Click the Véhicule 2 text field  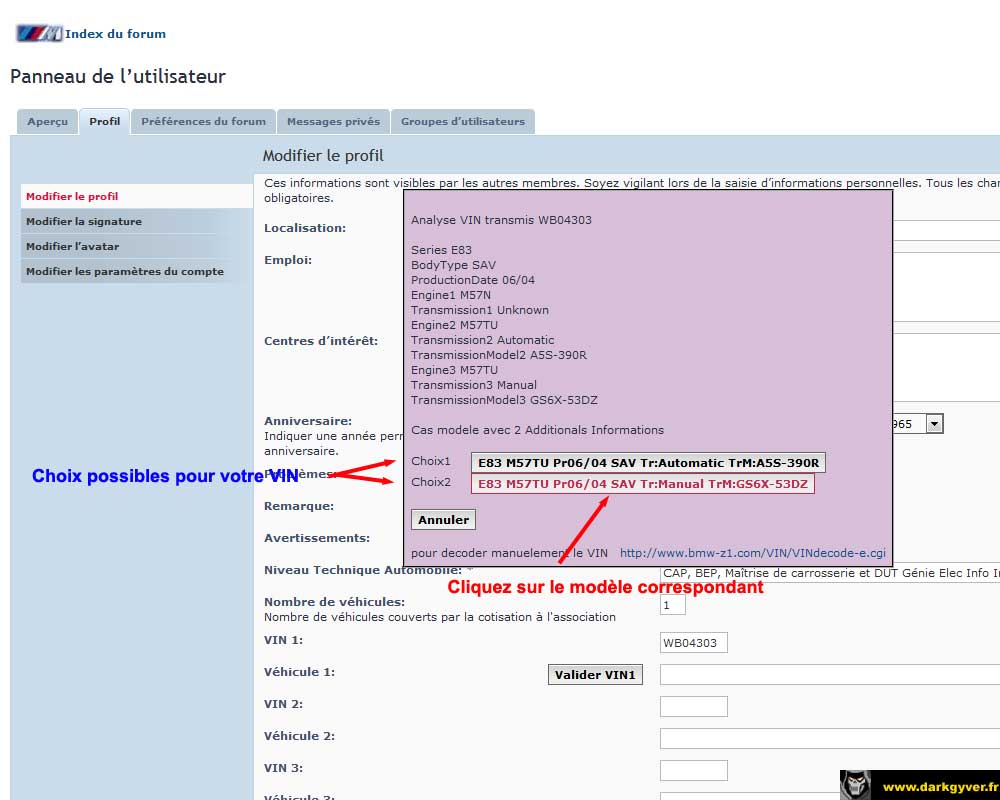(830, 738)
